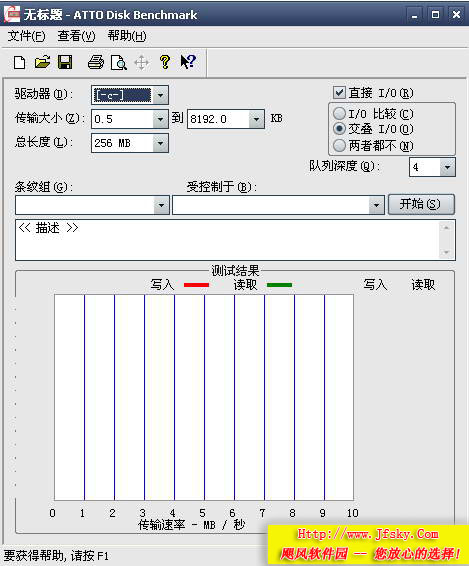Click the KB unit label

tap(277, 118)
